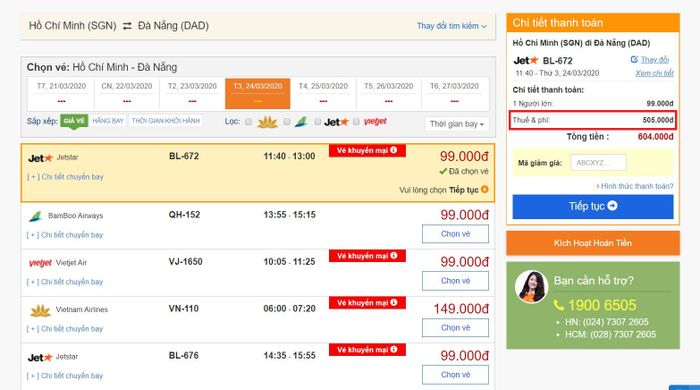The height and width of the screenshot is (390, 700).
Task: Toggle the Bamboo Airways filter checkbox
Action: [x=287, y=121]
